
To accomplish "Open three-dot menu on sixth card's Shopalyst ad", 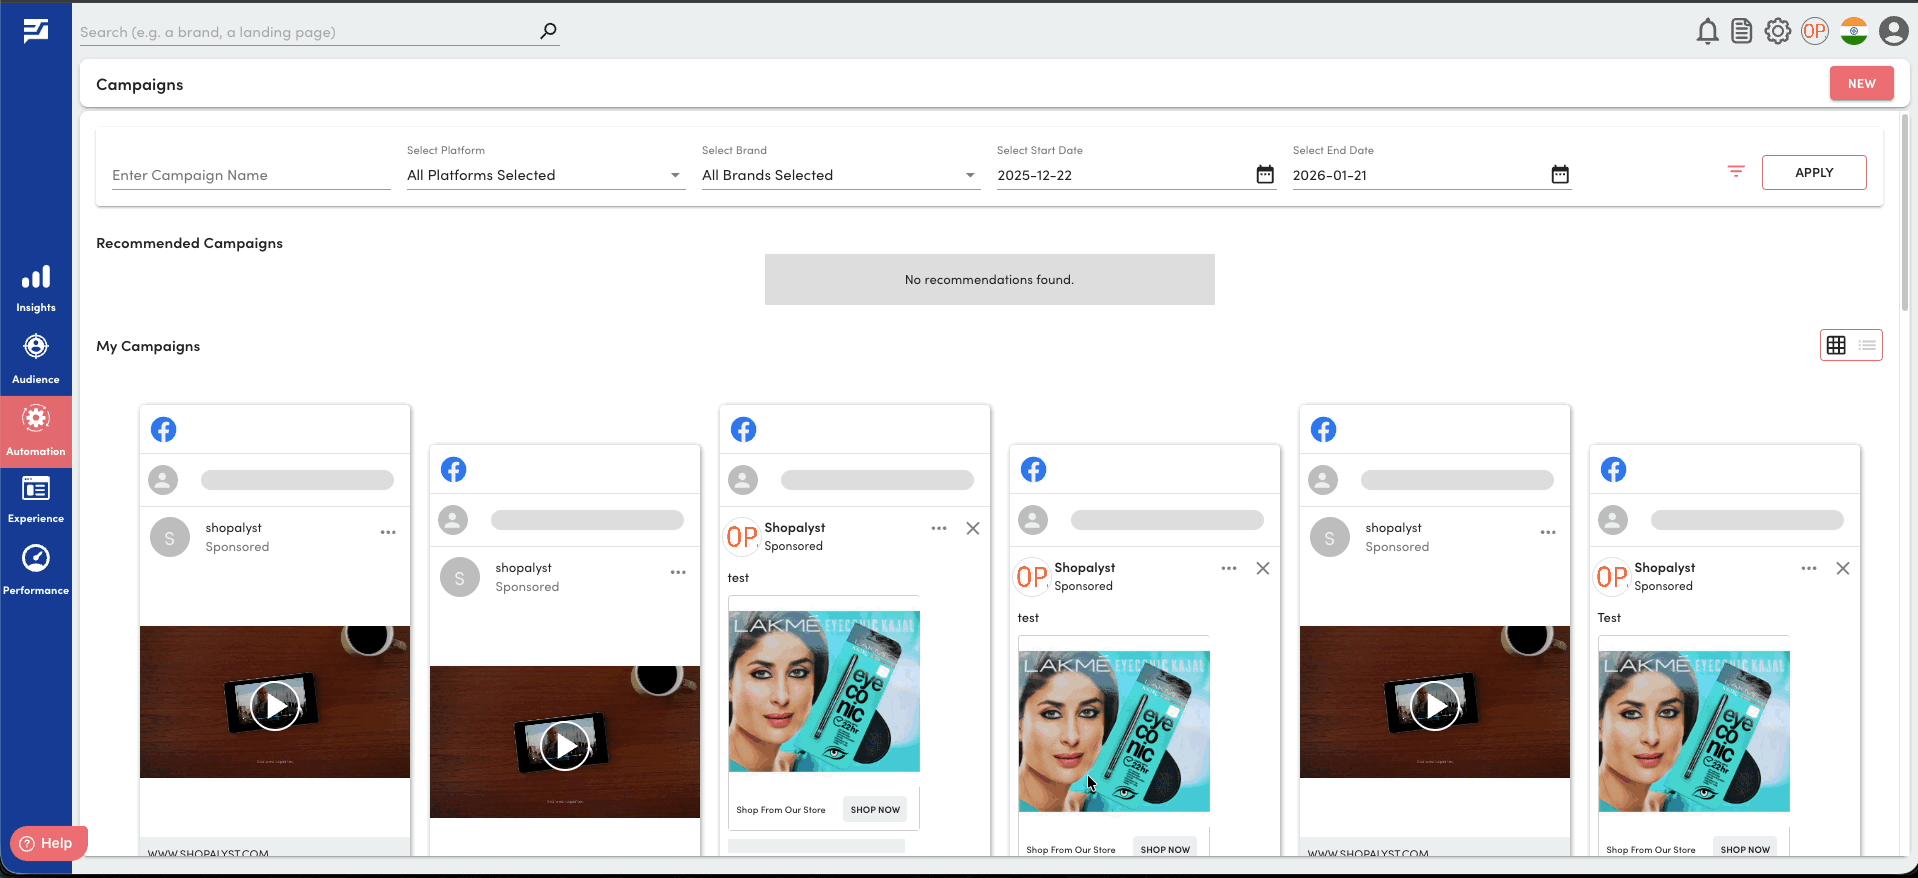I will (x=1809, y=568).
